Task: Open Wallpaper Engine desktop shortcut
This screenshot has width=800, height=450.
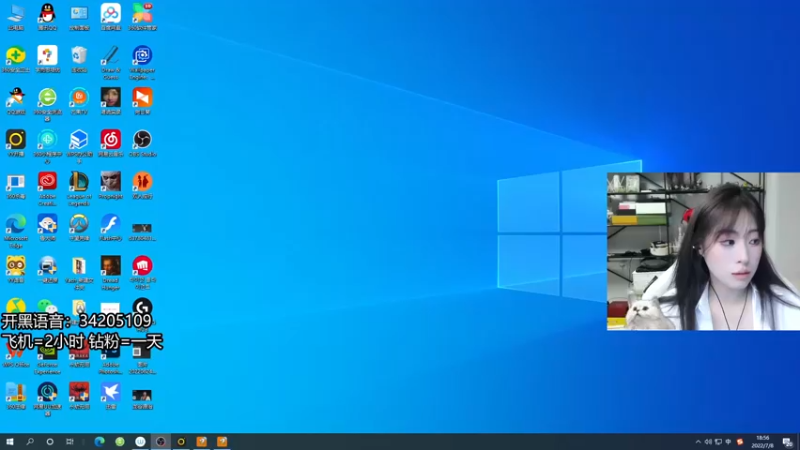Action: pos(142,62)
